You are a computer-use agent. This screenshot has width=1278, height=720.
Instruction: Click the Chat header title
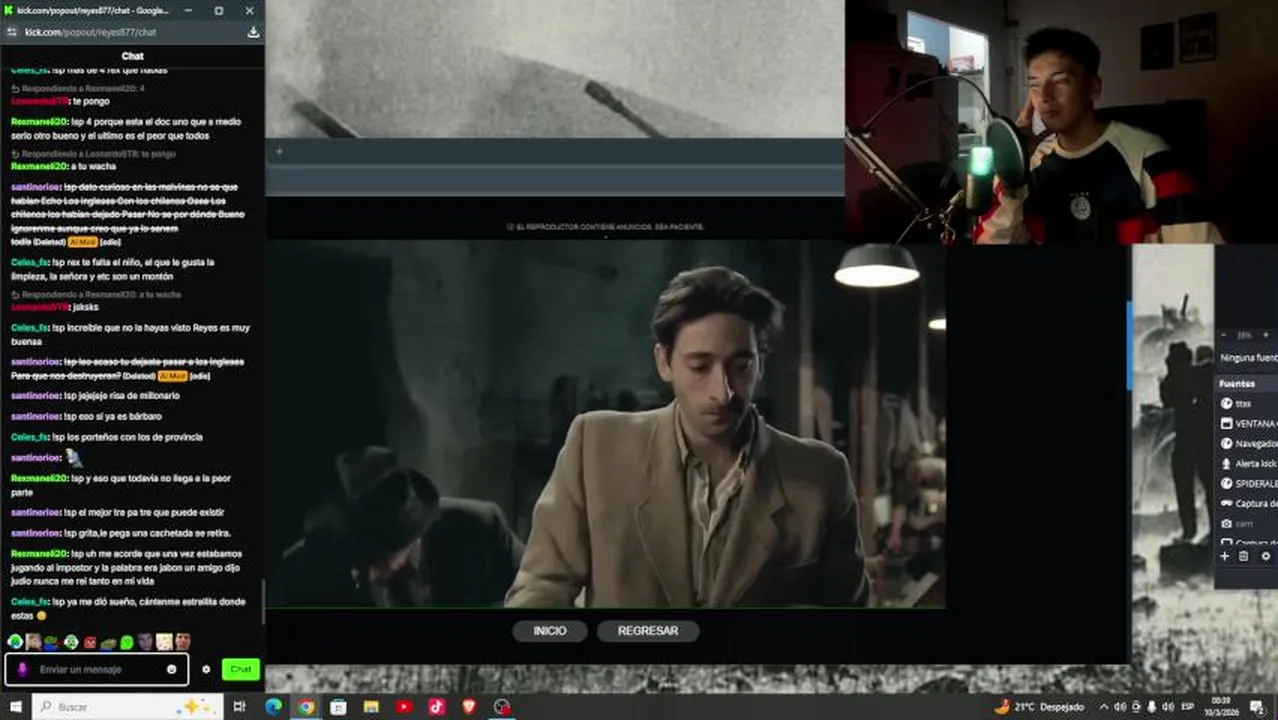click(132, 56)
